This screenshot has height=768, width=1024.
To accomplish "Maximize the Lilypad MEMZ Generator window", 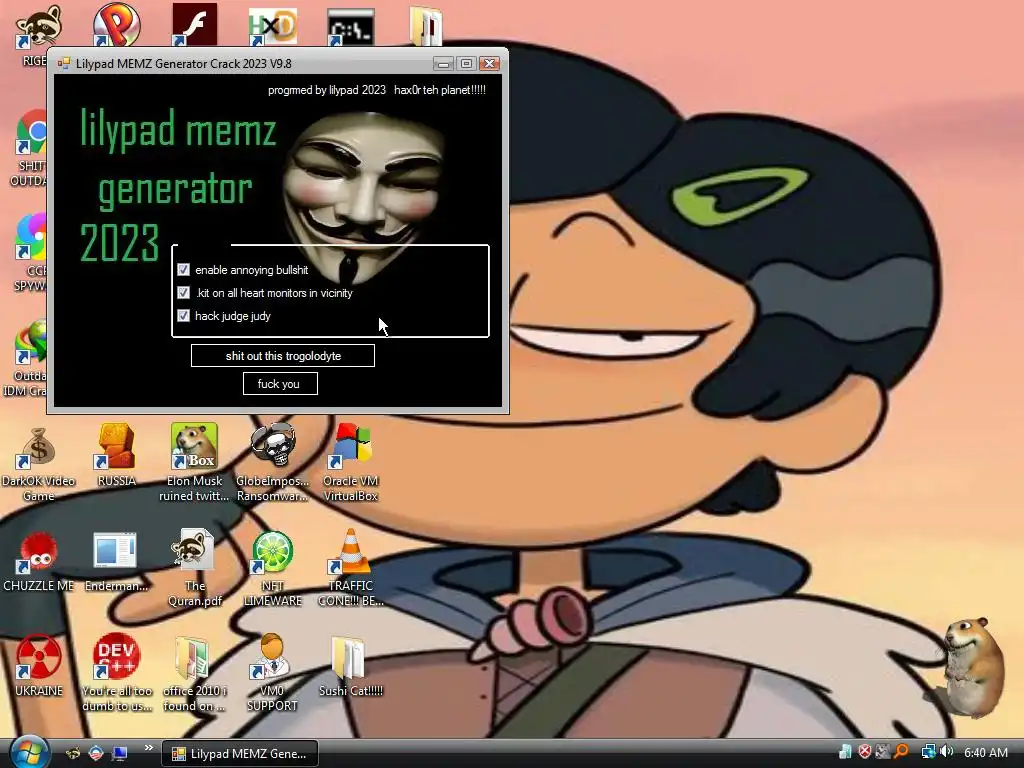I will point(466,63).
